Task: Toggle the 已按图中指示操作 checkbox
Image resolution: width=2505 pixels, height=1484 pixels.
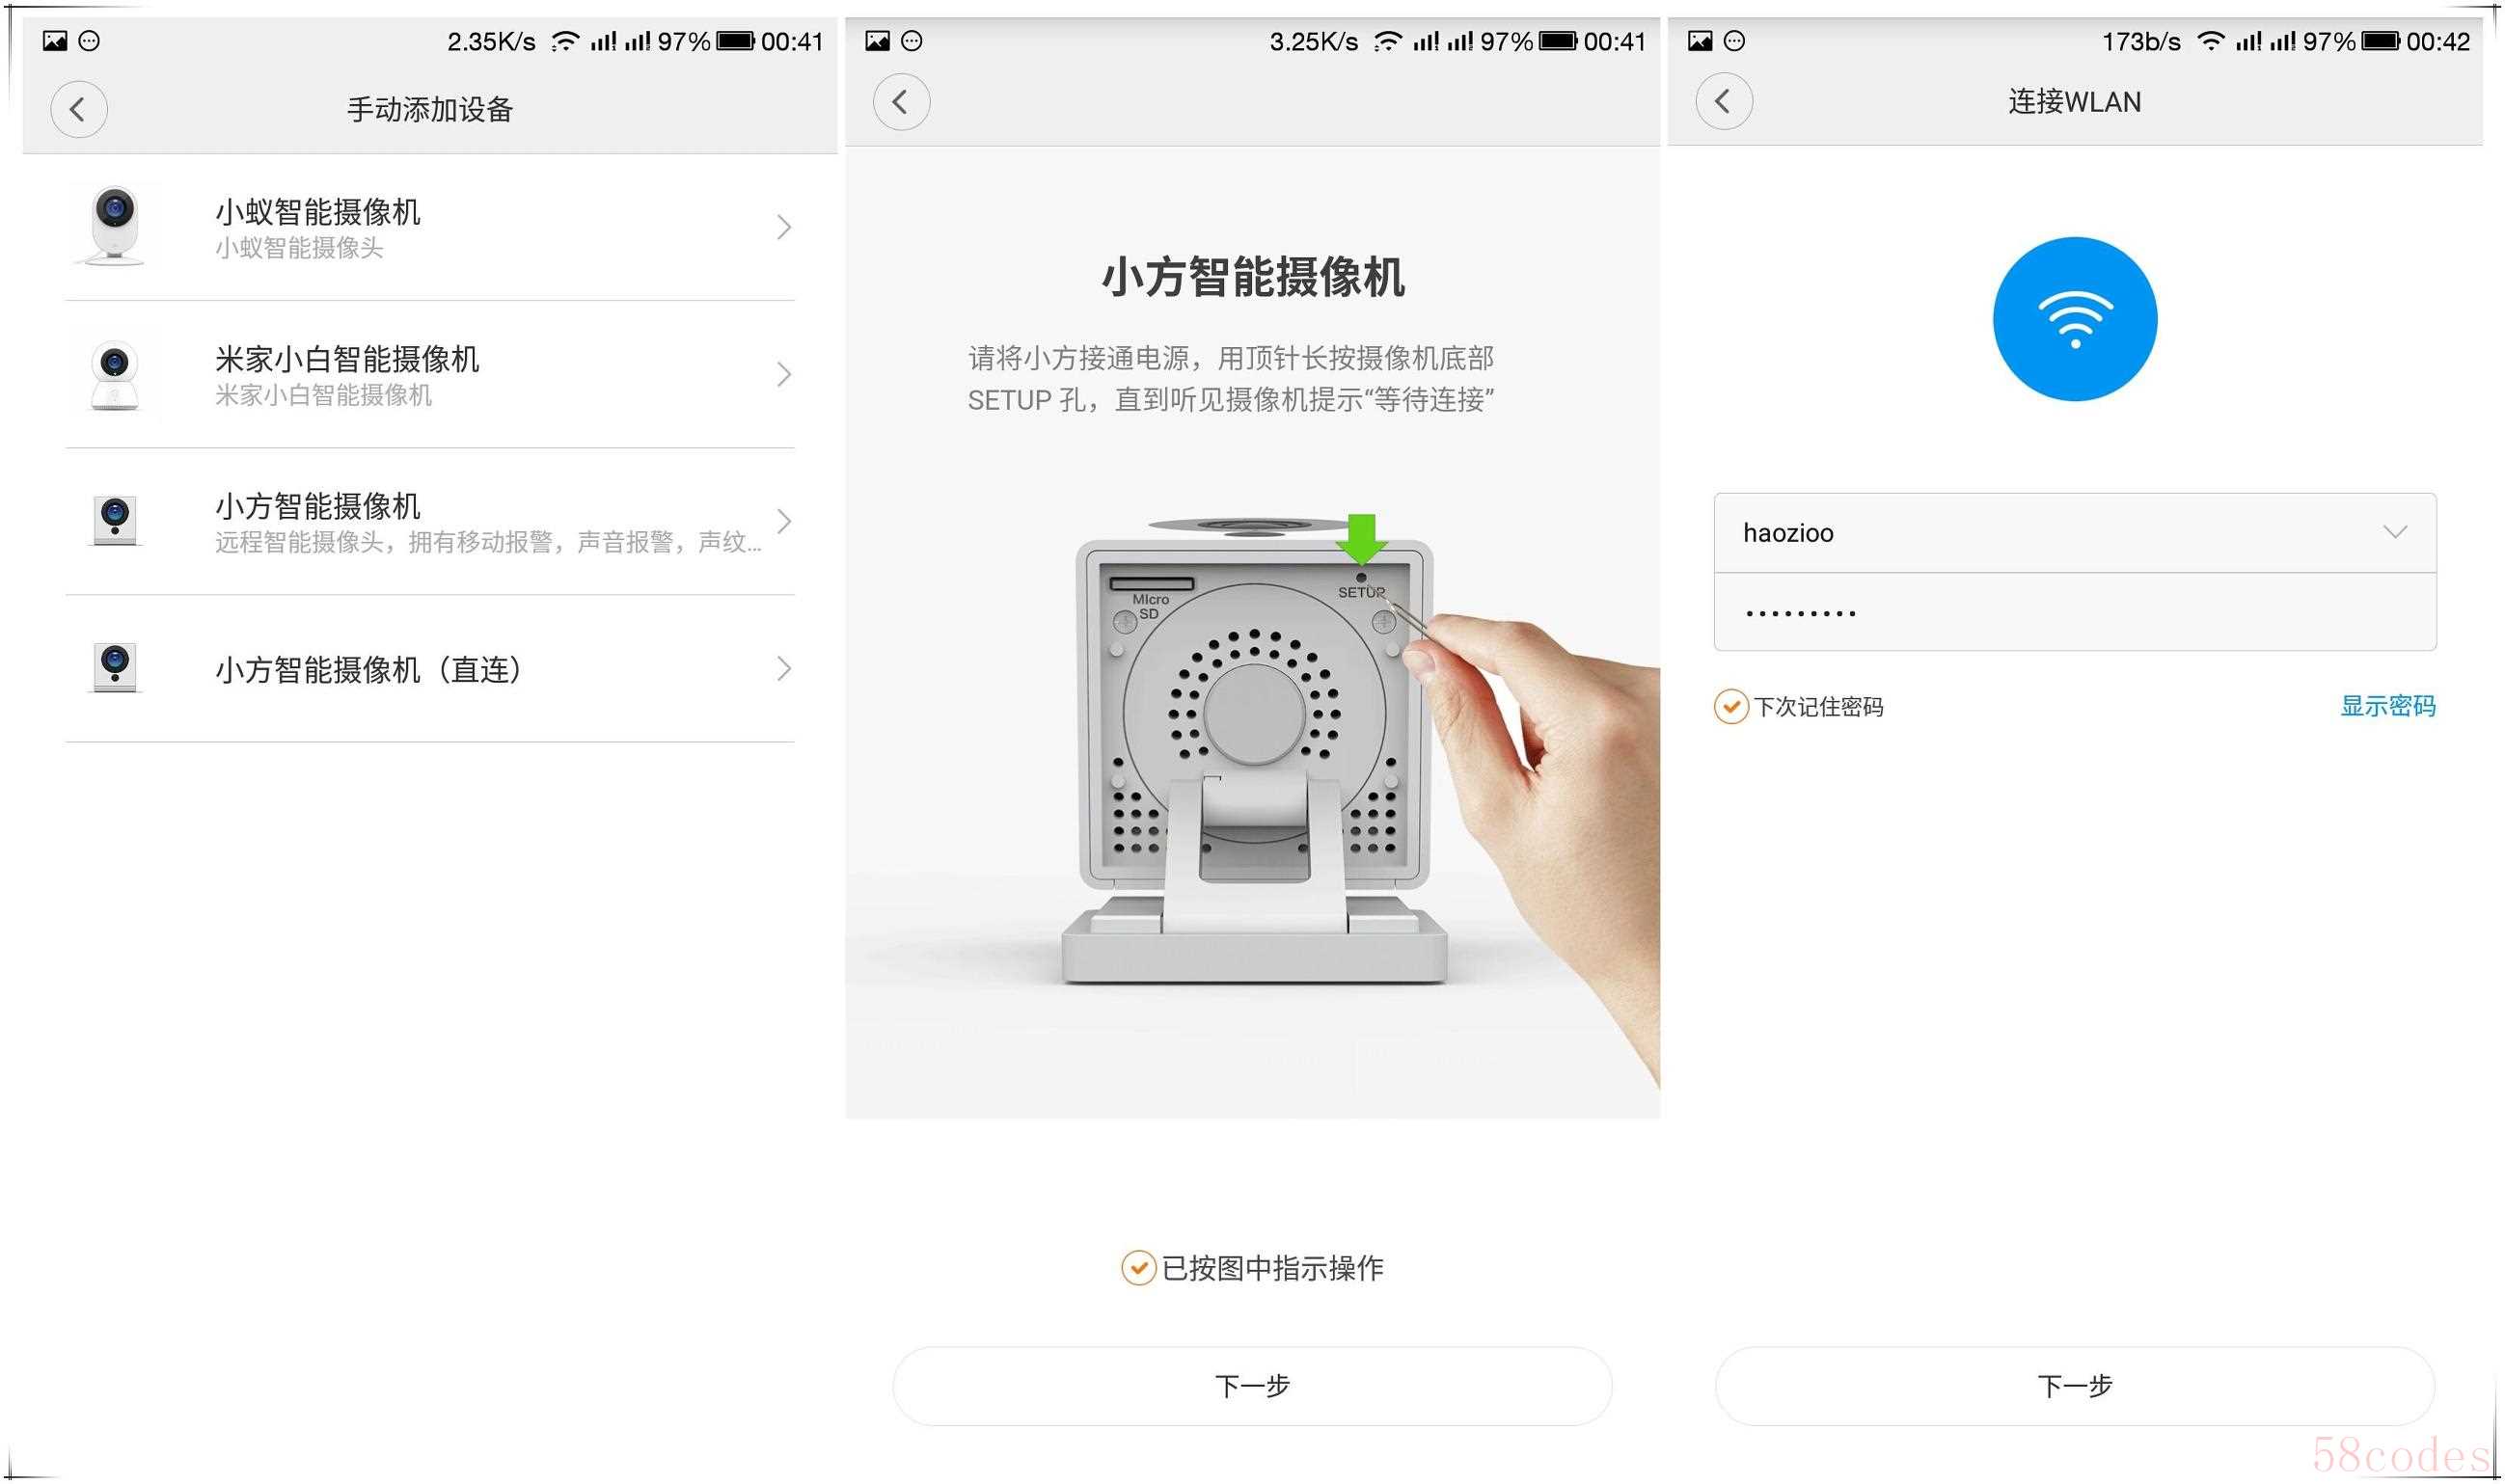Action: click(x=1138, y=1268)
